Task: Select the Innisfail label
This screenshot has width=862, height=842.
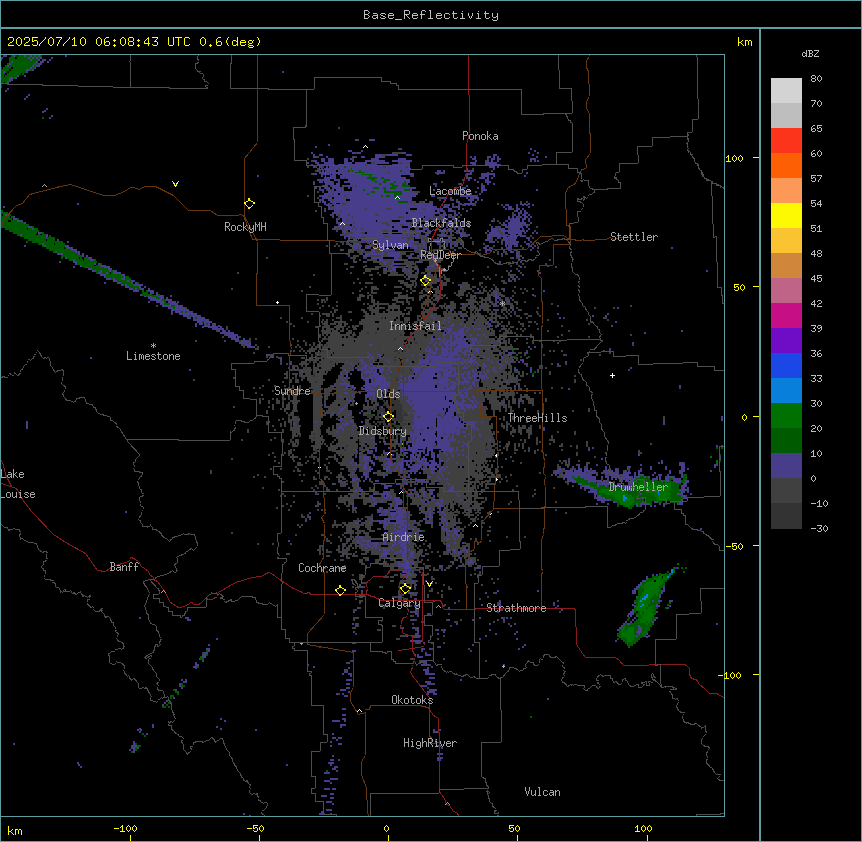Action: [x=416, y=326]
